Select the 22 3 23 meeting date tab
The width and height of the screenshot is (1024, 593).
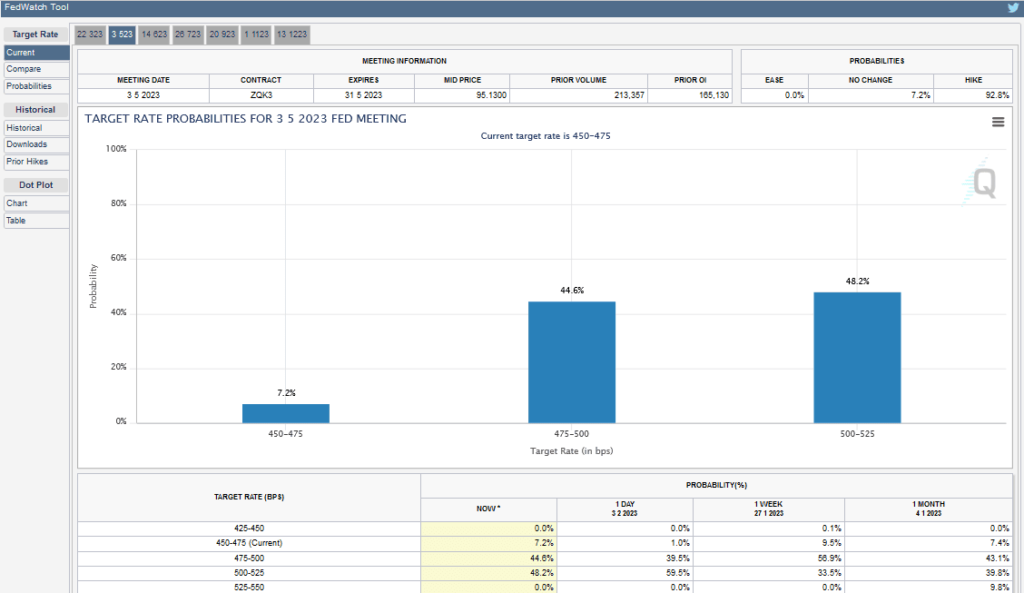88,34
